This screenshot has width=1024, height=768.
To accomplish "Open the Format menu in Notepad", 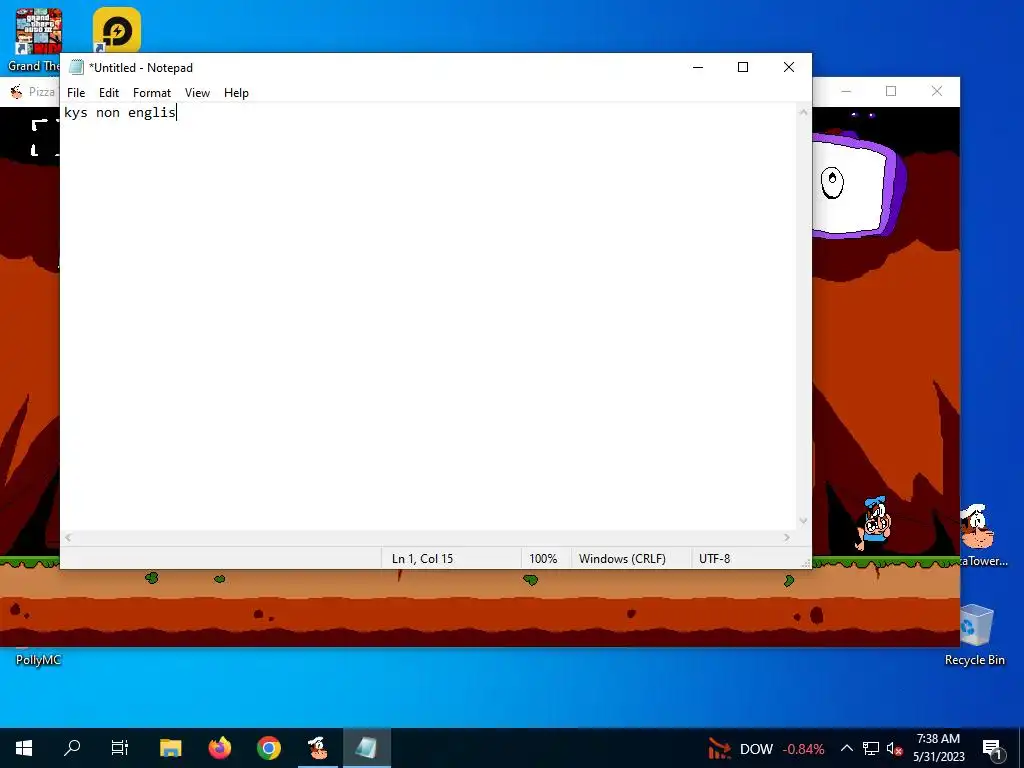I will [x=152, y=93].
